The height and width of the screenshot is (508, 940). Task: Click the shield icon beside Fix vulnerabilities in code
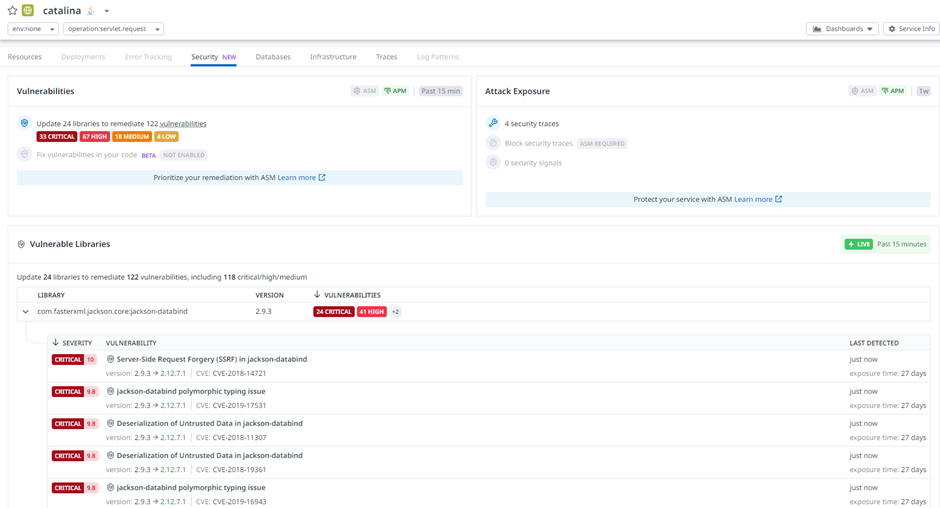tap(25, 154)
